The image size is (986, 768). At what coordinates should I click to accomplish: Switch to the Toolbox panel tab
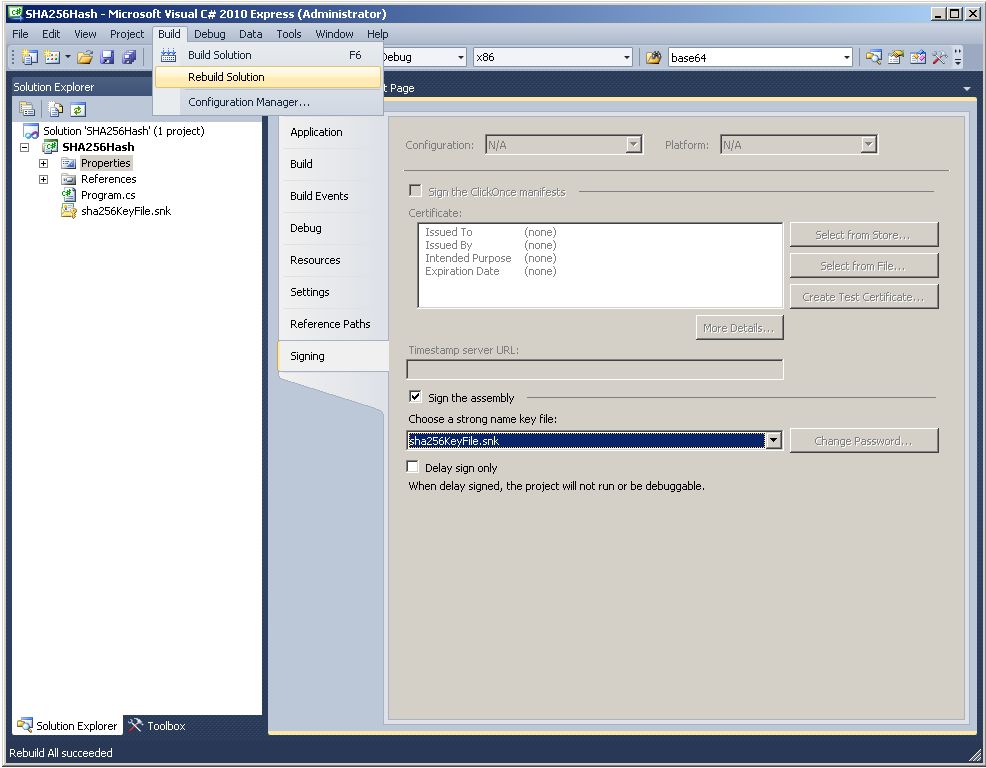157,726
